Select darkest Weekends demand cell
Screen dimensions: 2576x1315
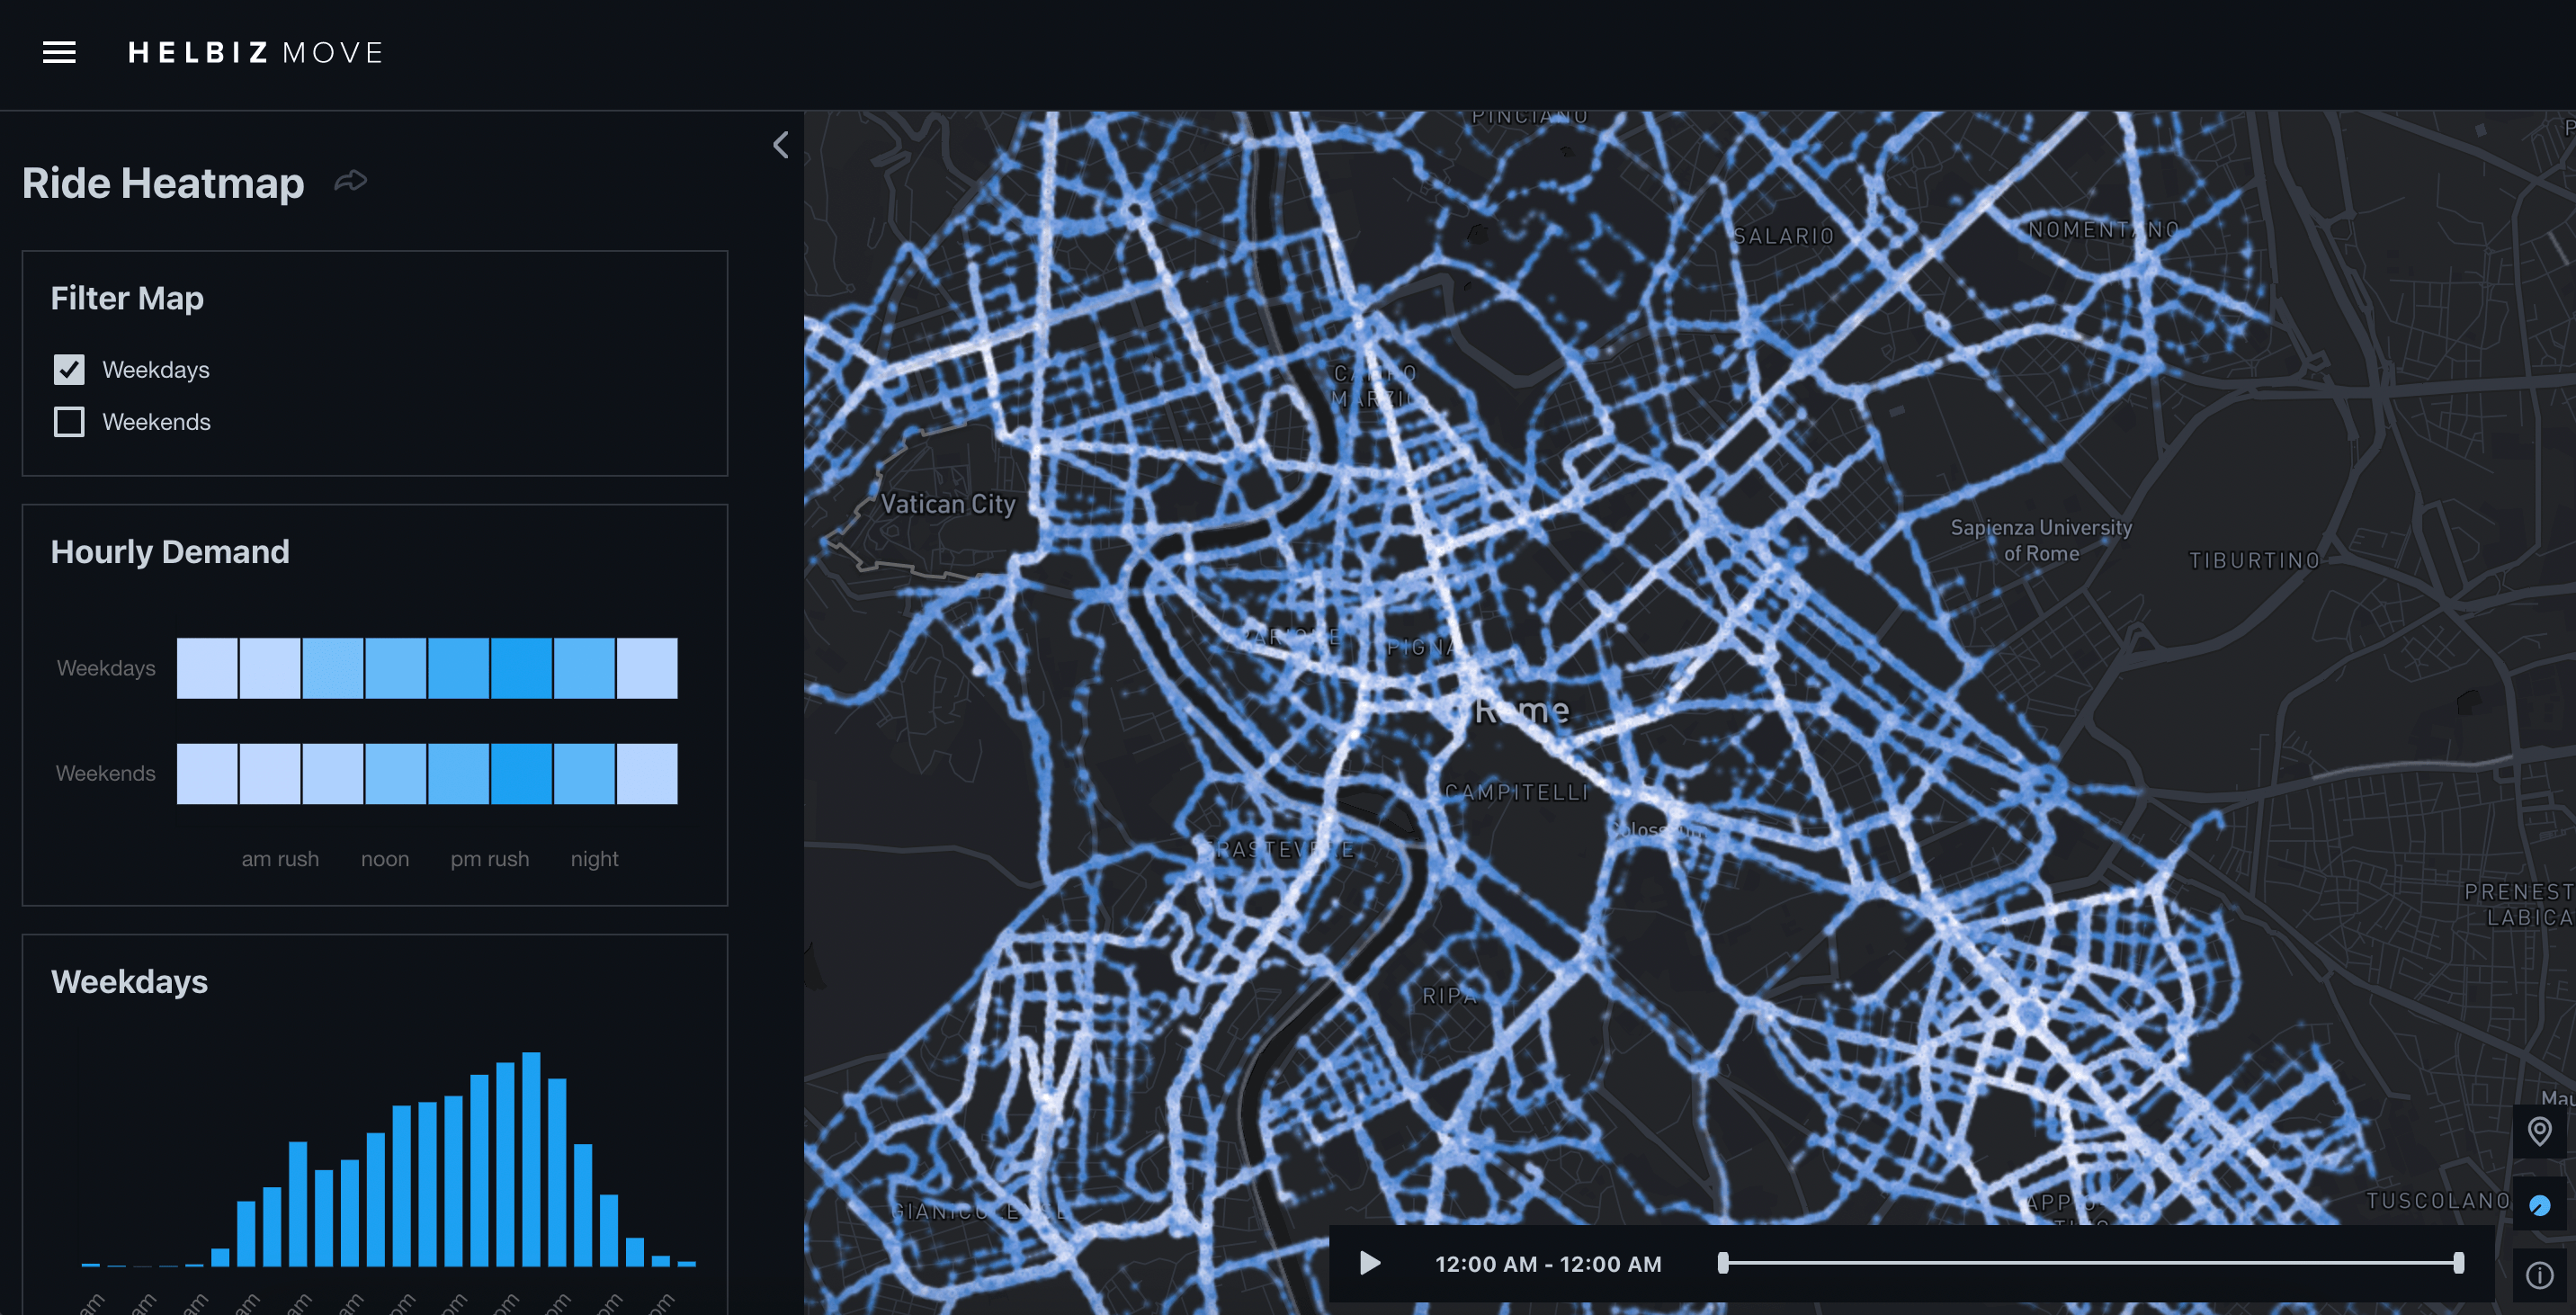pos(520,773)
